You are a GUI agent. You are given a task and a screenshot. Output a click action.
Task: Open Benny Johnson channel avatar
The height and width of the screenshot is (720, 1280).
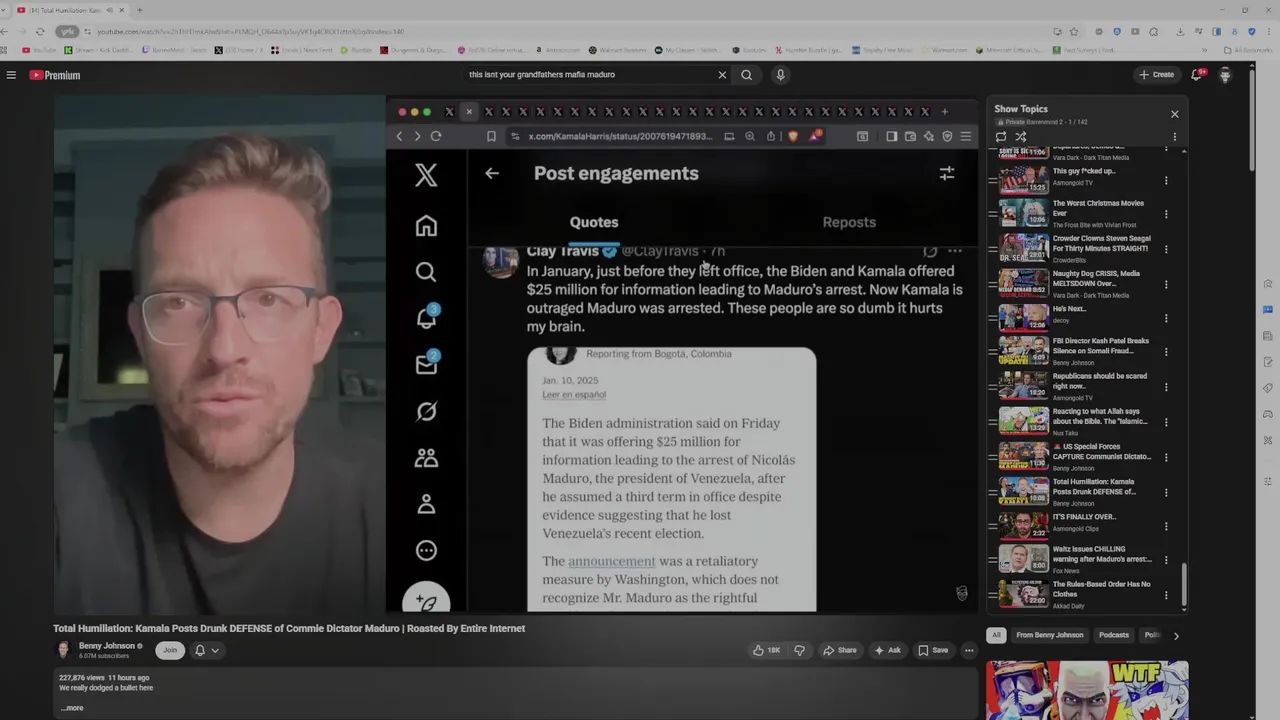(63, 650)
